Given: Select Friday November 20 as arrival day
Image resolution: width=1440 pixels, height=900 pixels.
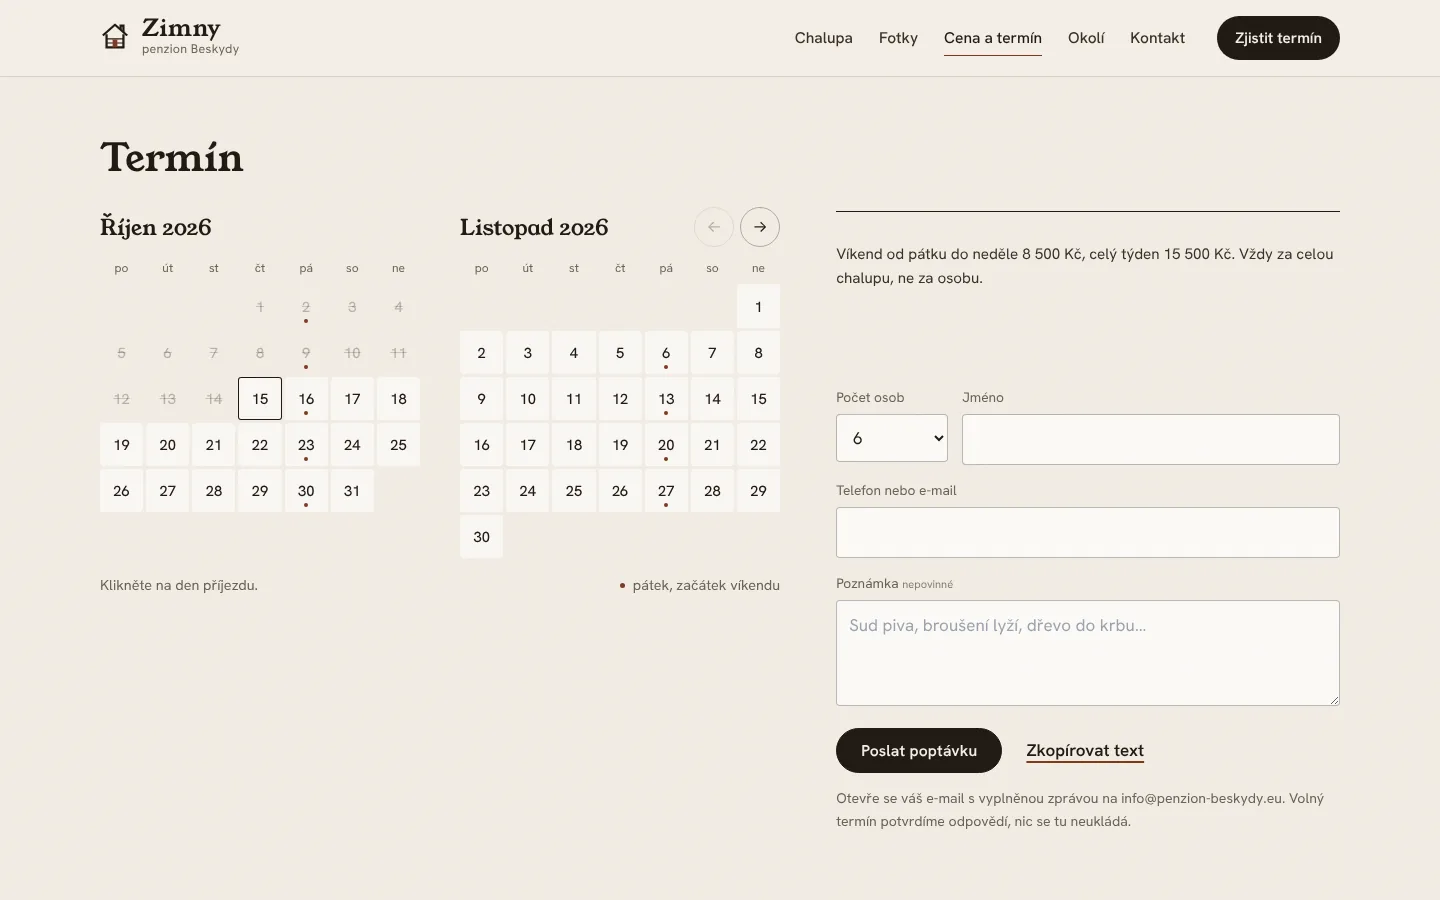Looking at the screenshot, I should pos(666,445).
